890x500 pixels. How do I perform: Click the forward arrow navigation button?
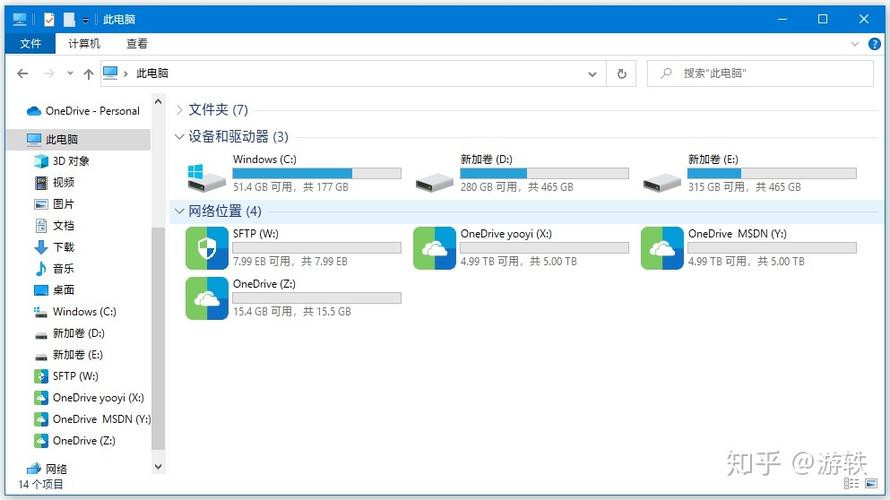tap(49, 73)
